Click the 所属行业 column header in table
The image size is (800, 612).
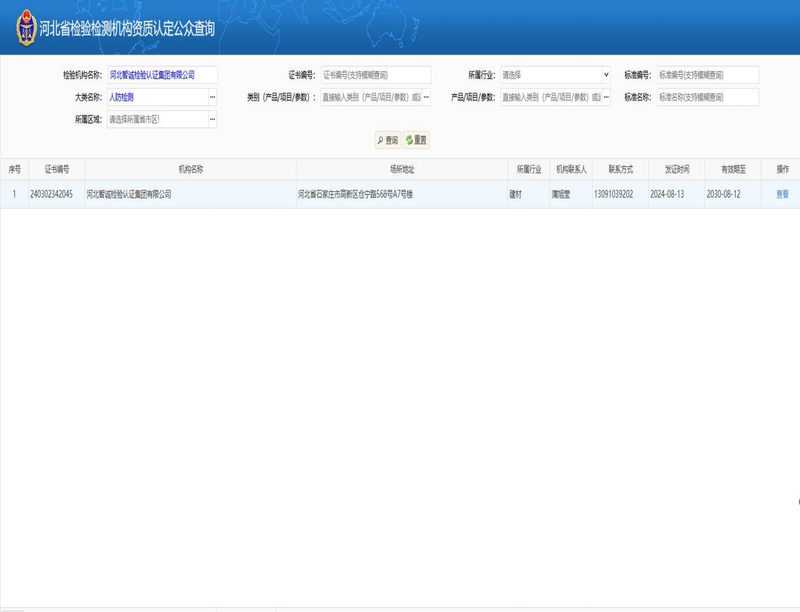pos(529,169)
